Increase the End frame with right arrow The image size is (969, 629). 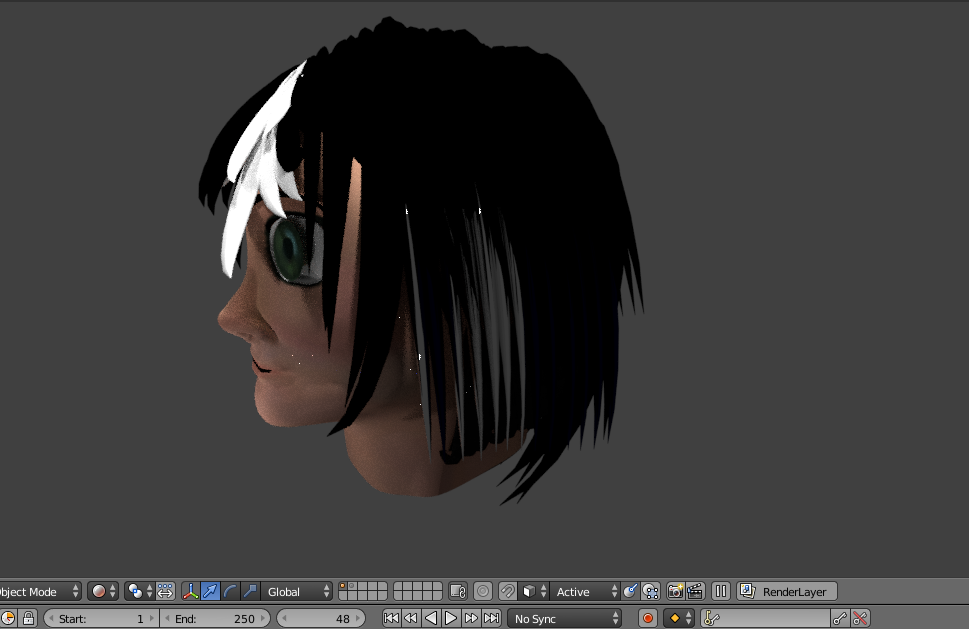[x=263, y=618]
